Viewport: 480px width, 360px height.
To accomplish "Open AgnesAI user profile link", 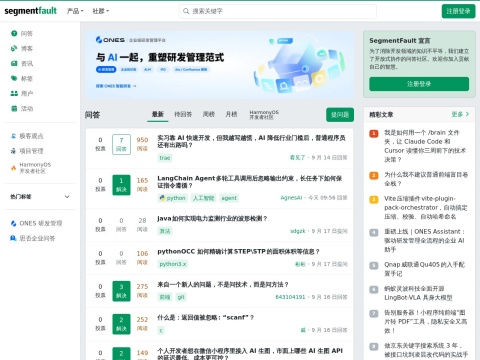I will coord(291,198).
